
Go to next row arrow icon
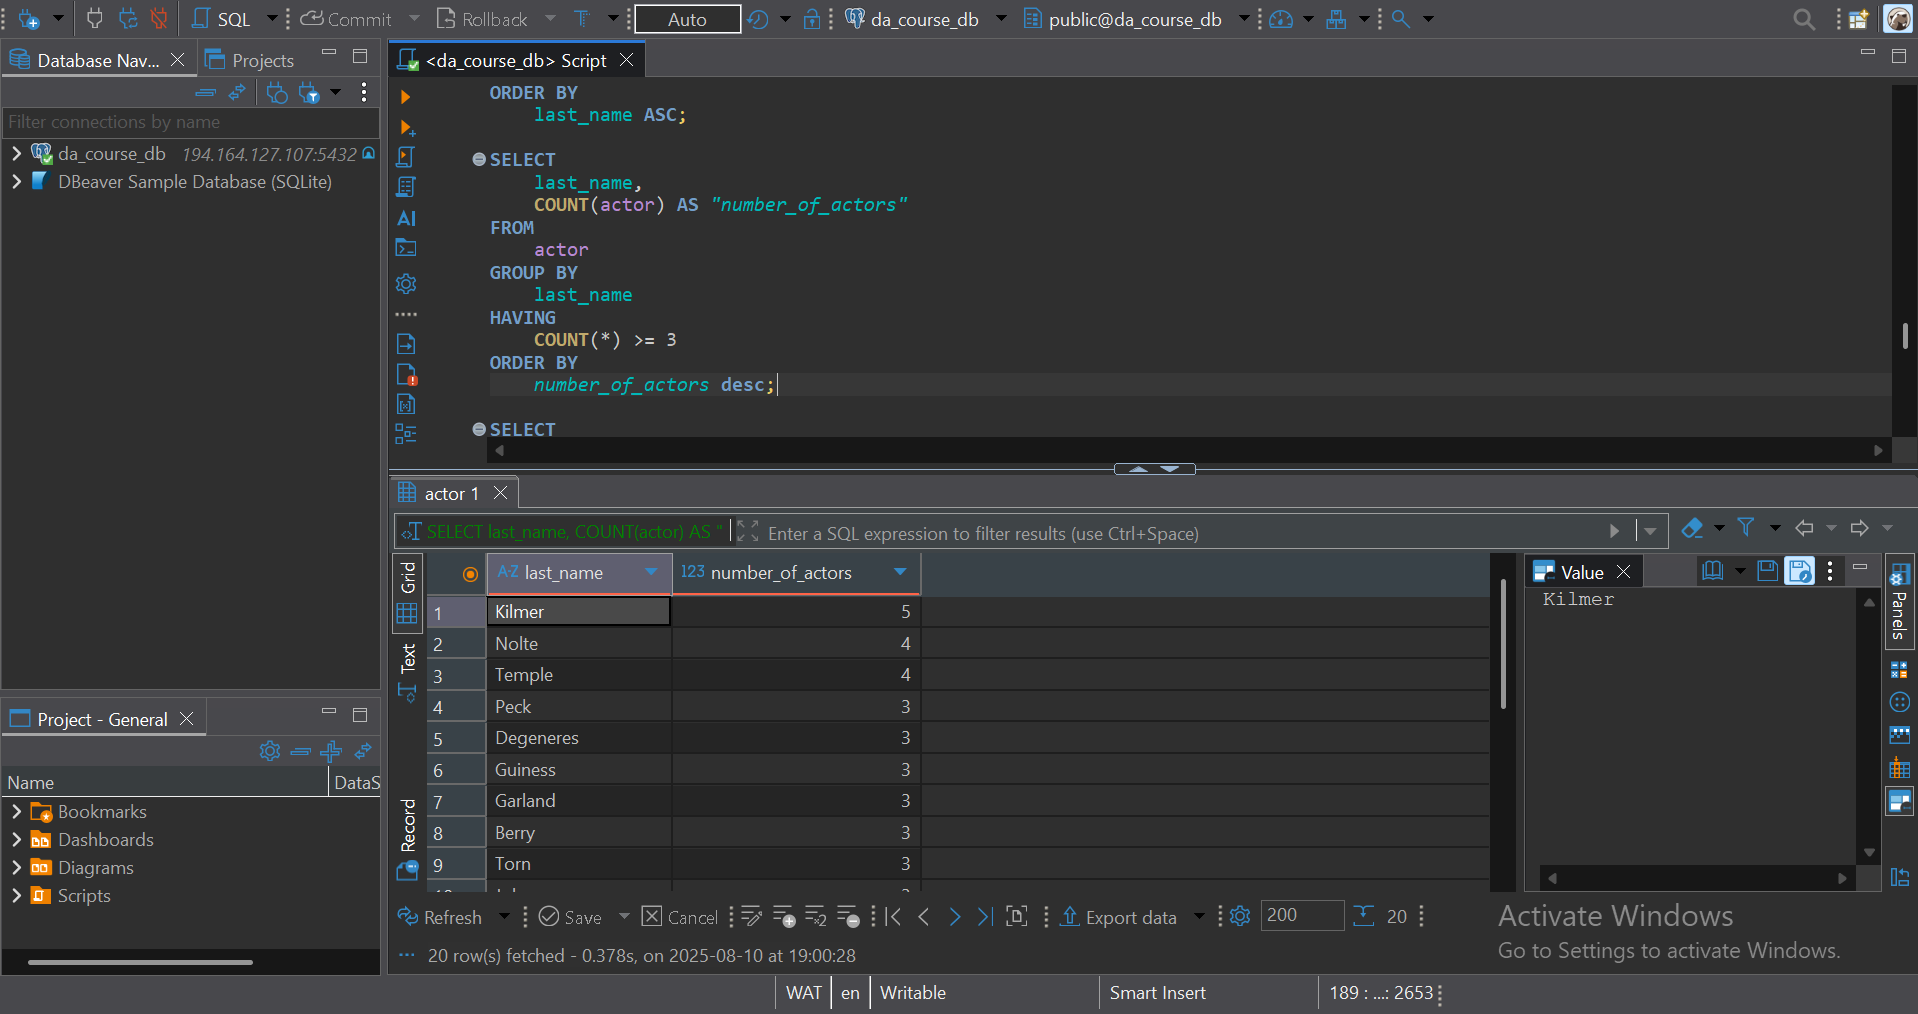tap(954, 917)
